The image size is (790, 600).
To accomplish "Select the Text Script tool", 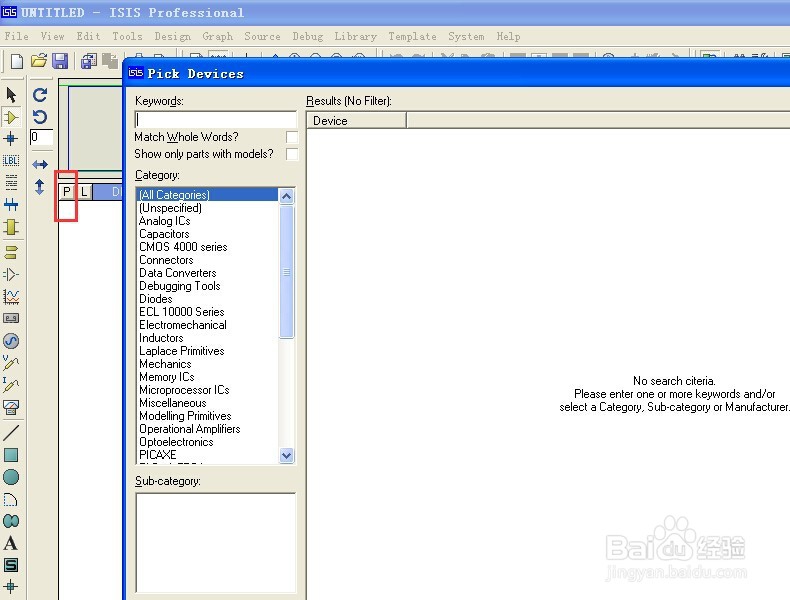I will click(11, 182).
